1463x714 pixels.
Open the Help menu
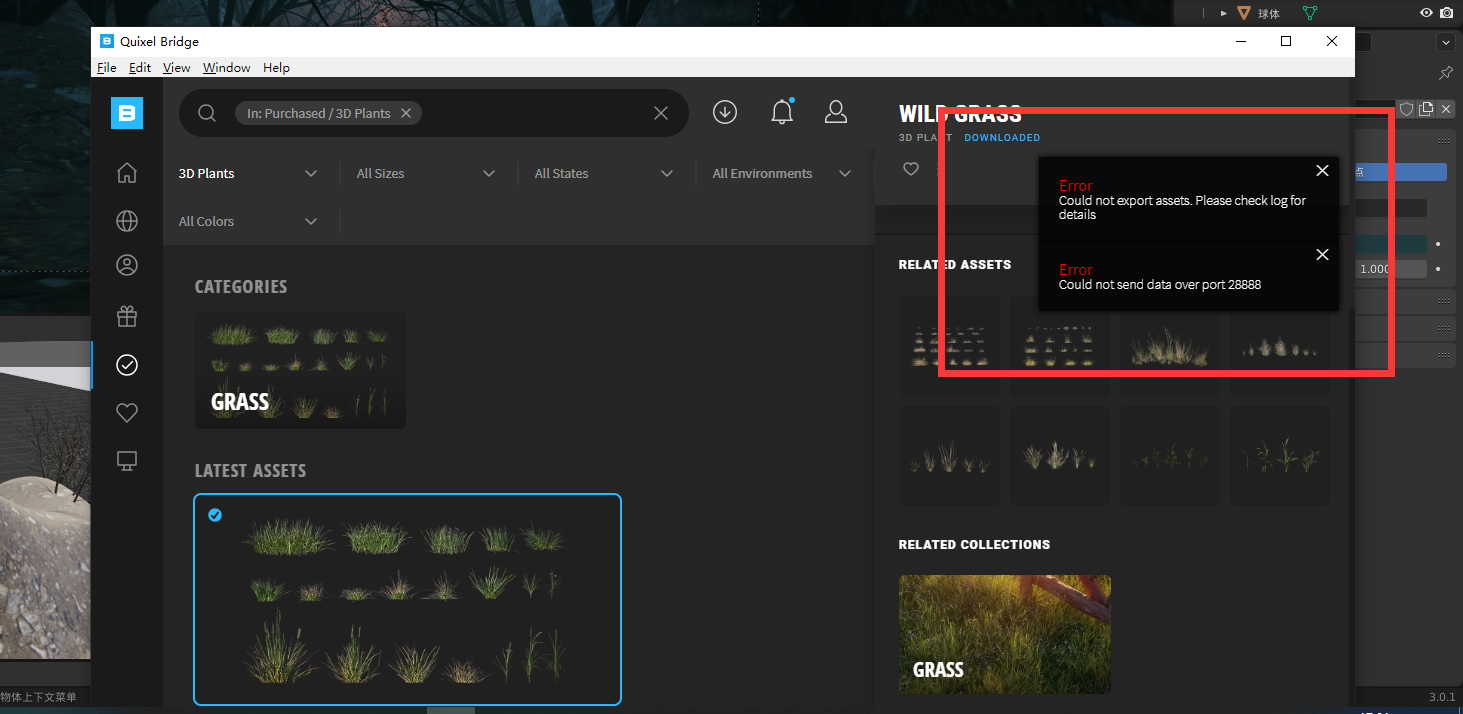click(276, 67)
